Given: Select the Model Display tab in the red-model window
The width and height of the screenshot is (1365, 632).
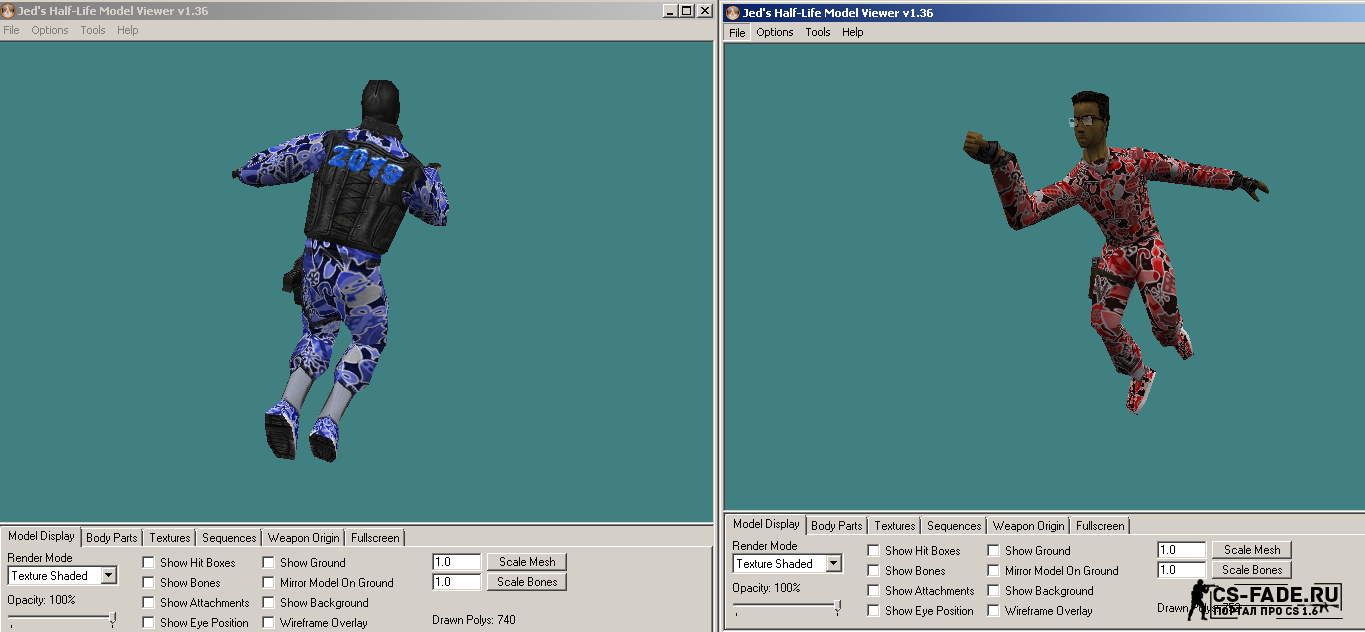Looking at the screenshot, I should [766, 524].
